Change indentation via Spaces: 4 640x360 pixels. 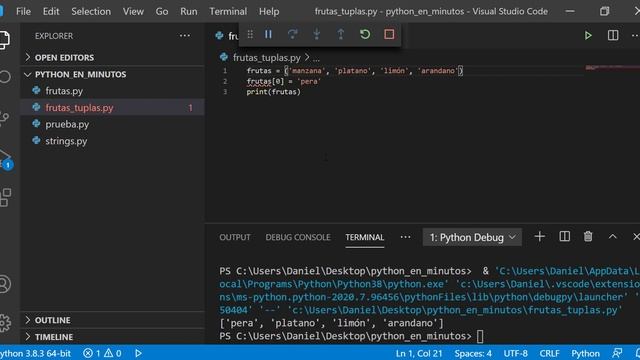pyautogui.click(x=473, y=353)
